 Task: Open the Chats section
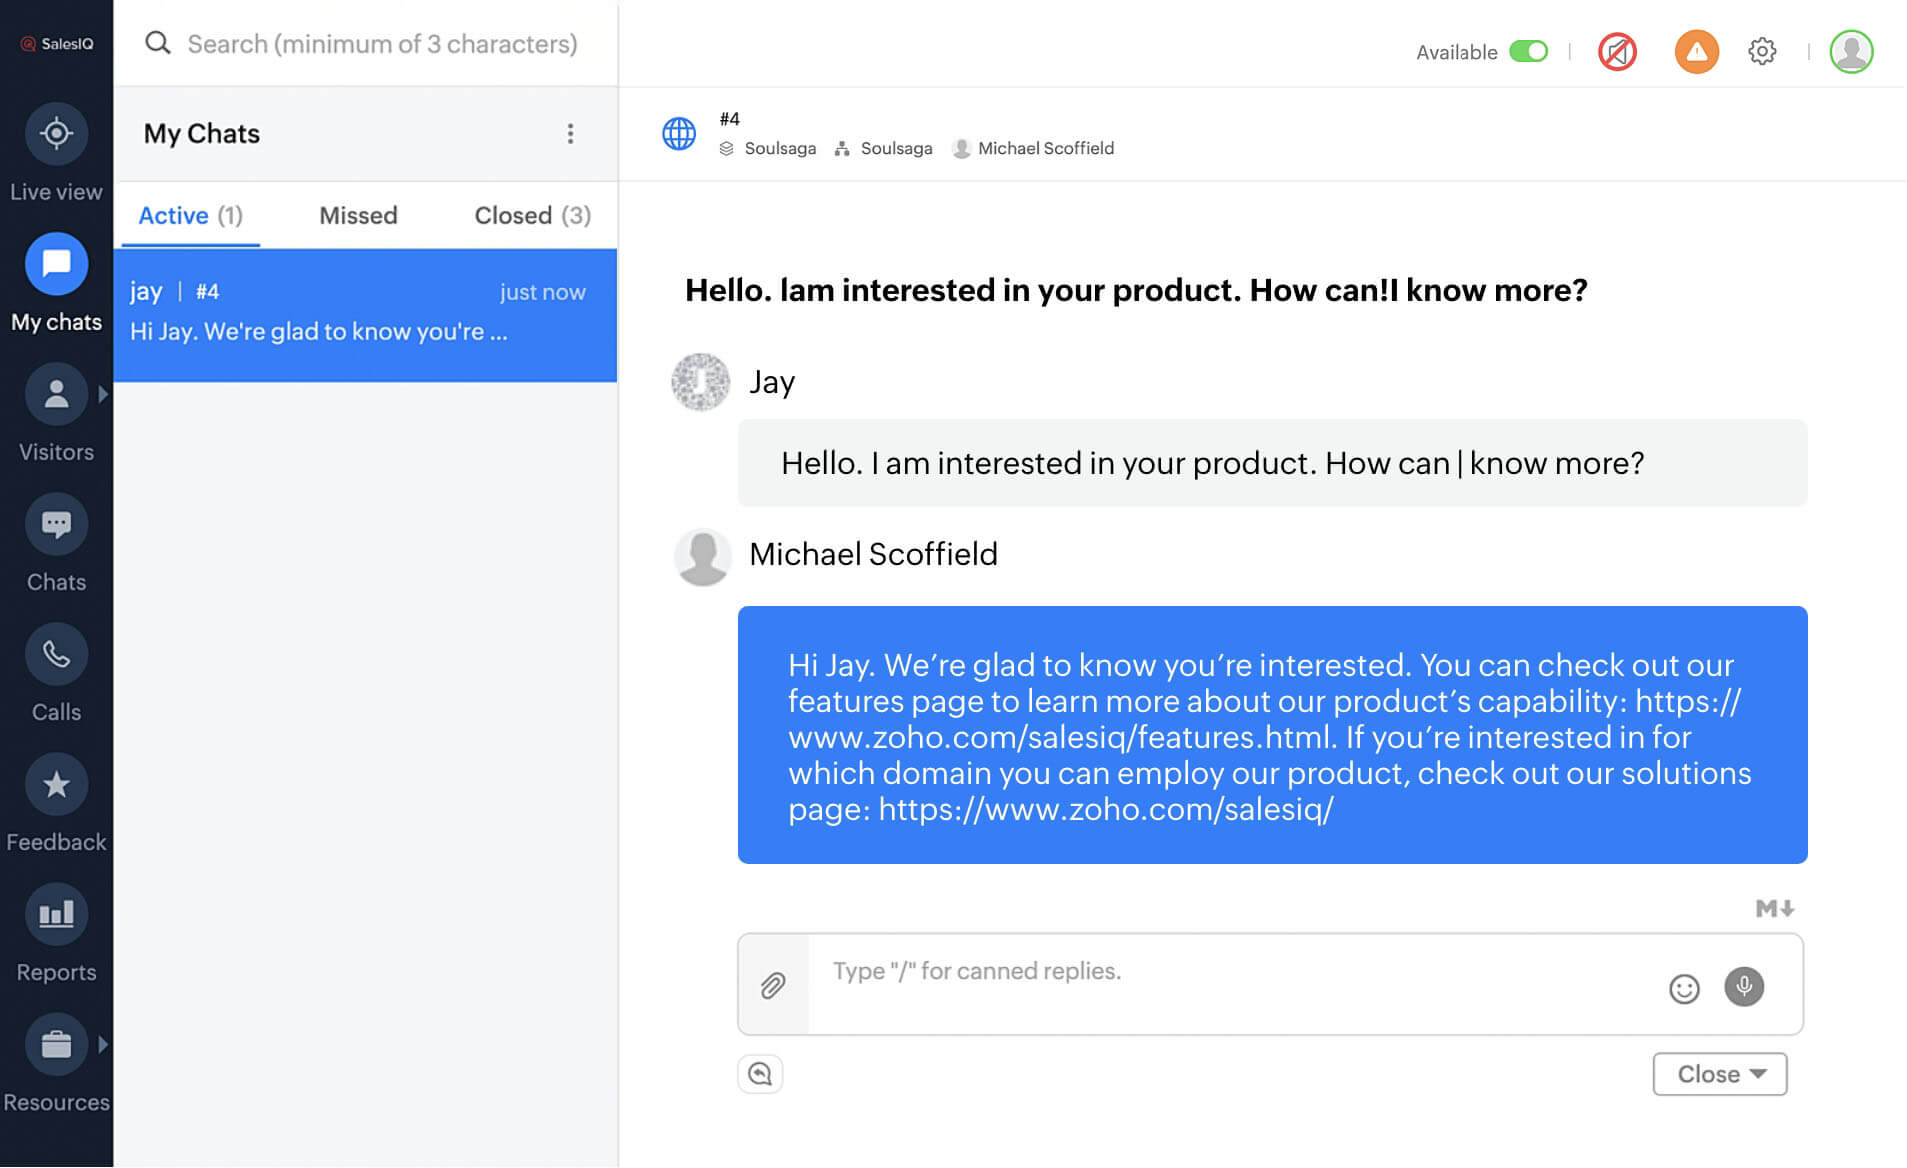tap(56, 524)
